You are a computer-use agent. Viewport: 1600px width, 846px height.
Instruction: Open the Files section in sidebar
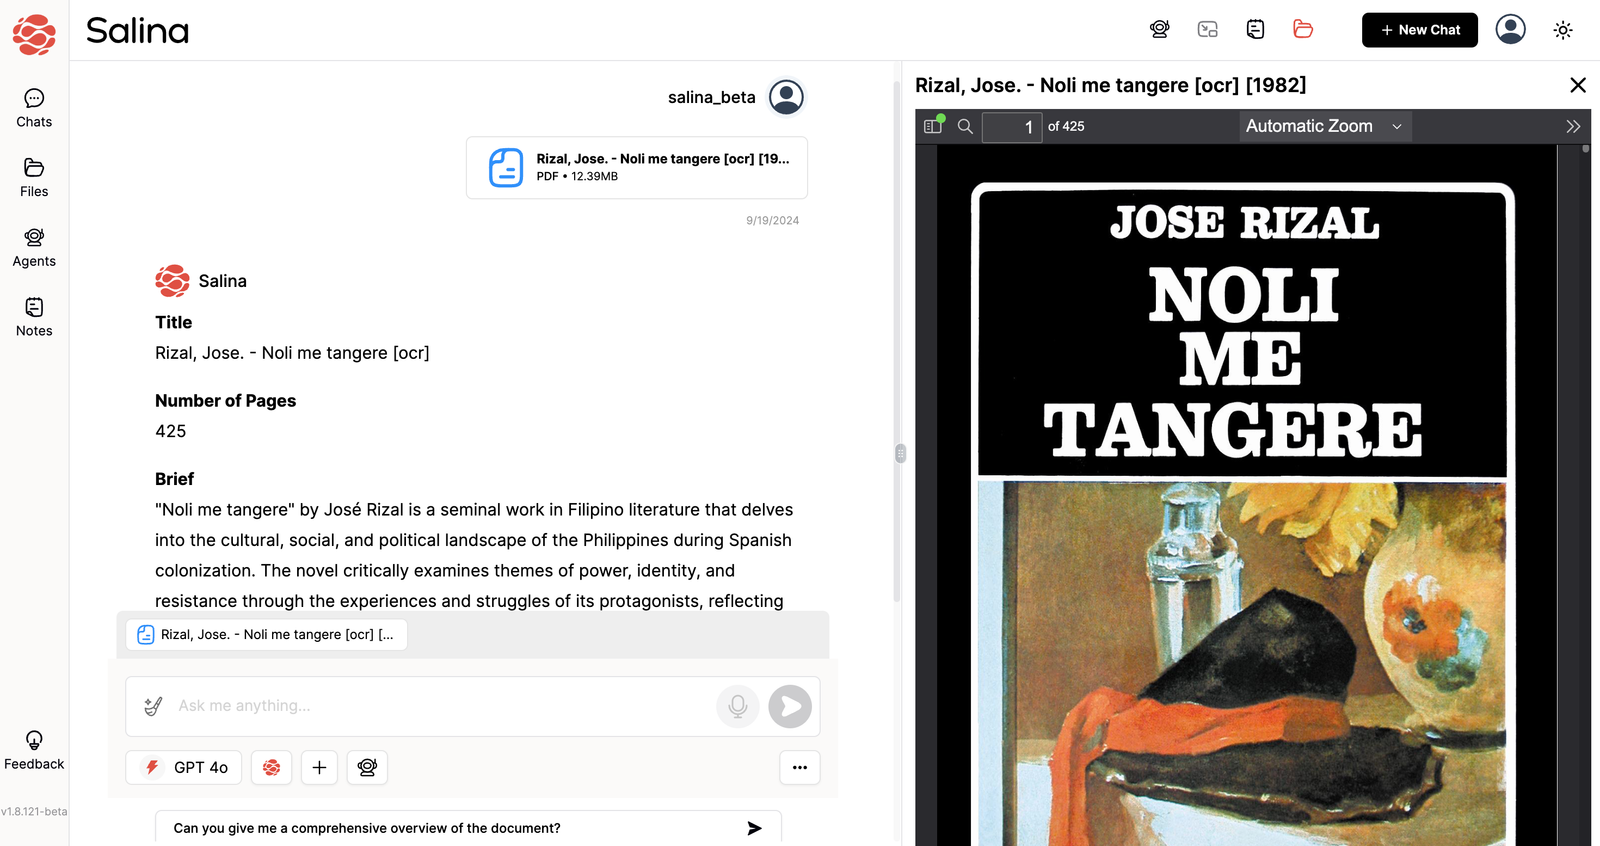[34, 179]
